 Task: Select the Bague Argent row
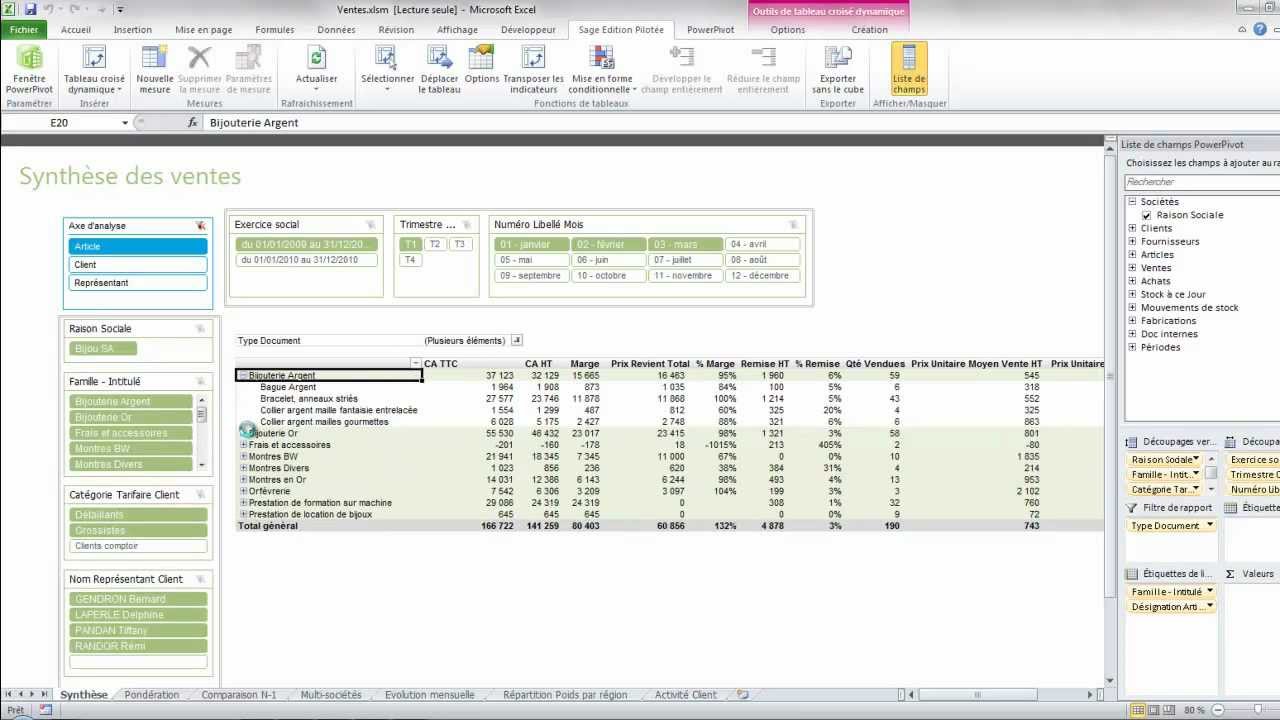[288, 387]
